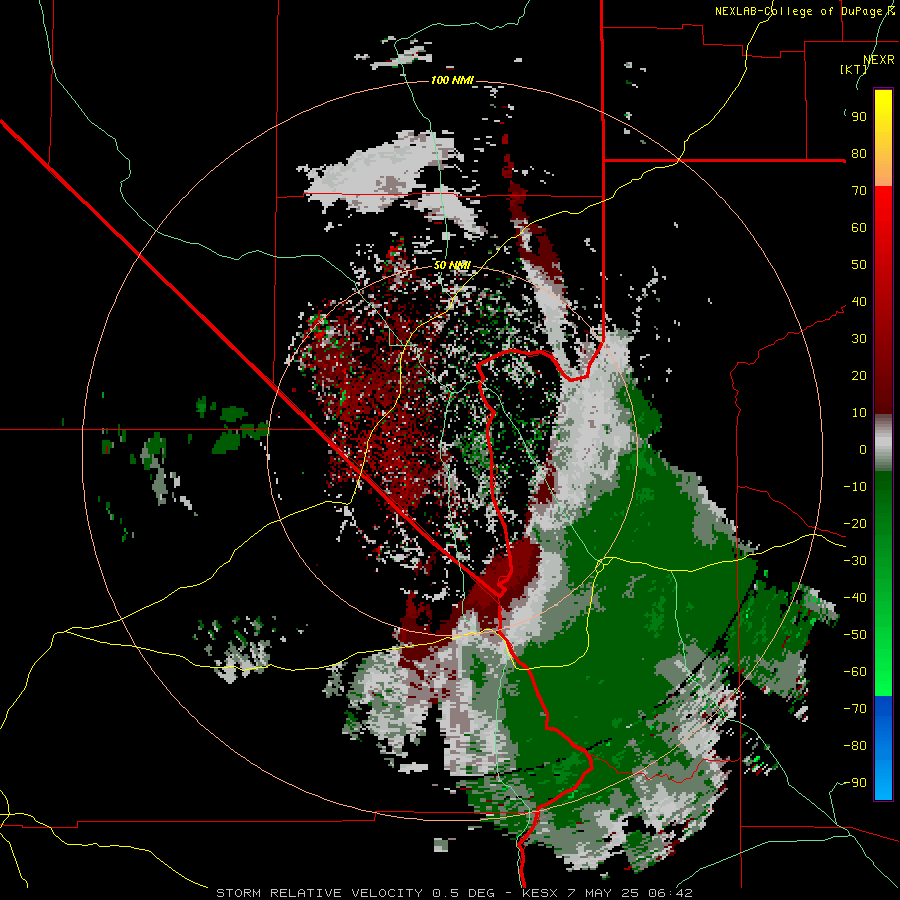Image resolution: width=900 pixels, height=900 pixels.
Task: Click the 100 NMI range ring label
Action: coord(452,80)
